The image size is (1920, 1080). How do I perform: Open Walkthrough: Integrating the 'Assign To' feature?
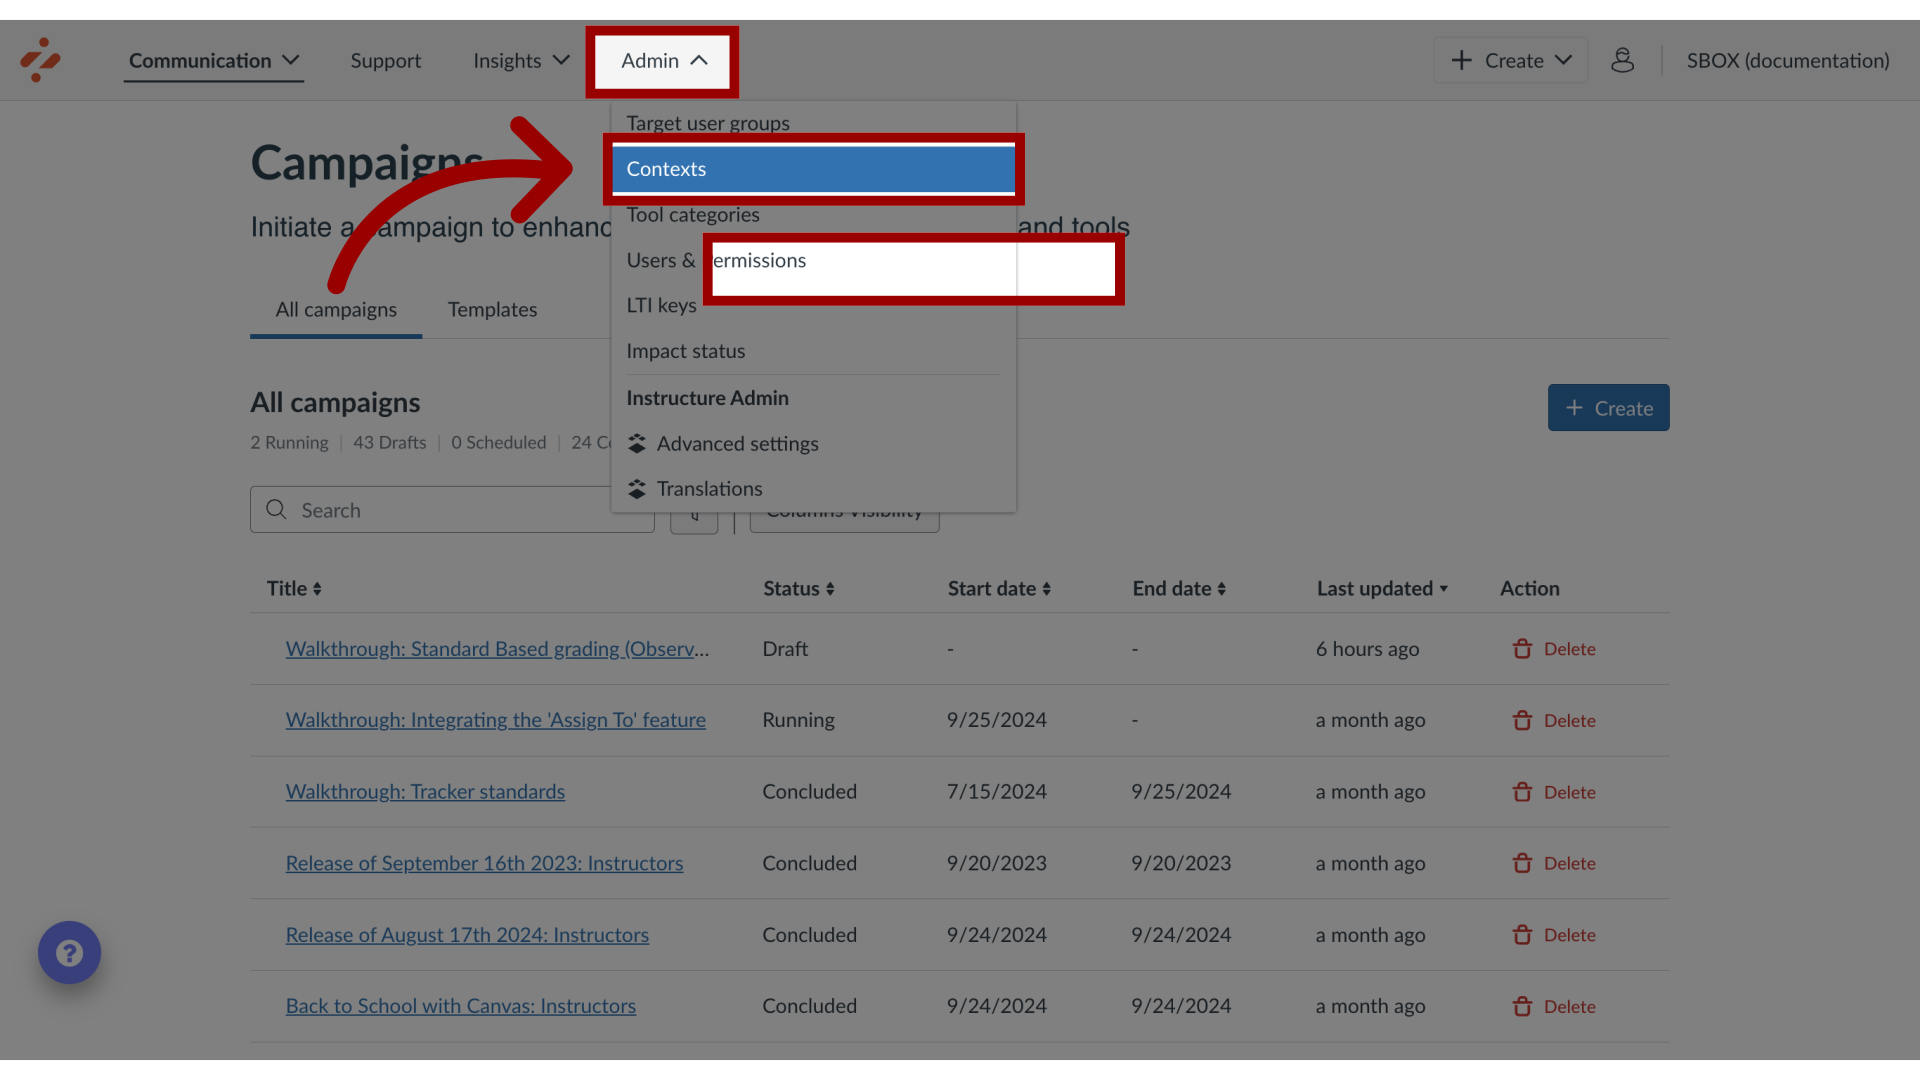tap(495, 720)
